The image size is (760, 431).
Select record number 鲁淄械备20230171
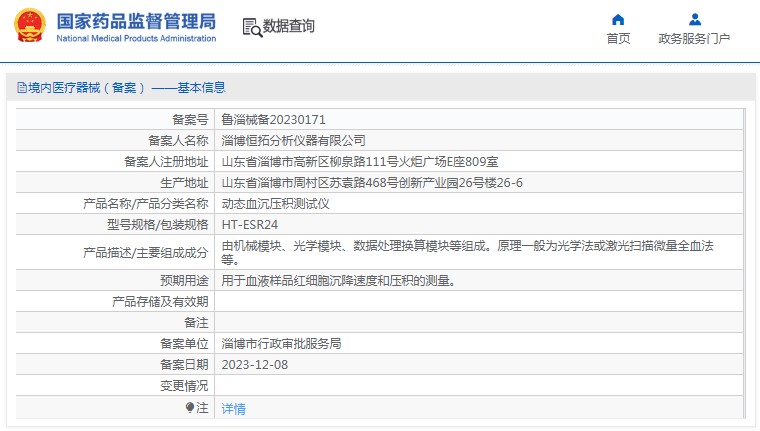point(273,119)
